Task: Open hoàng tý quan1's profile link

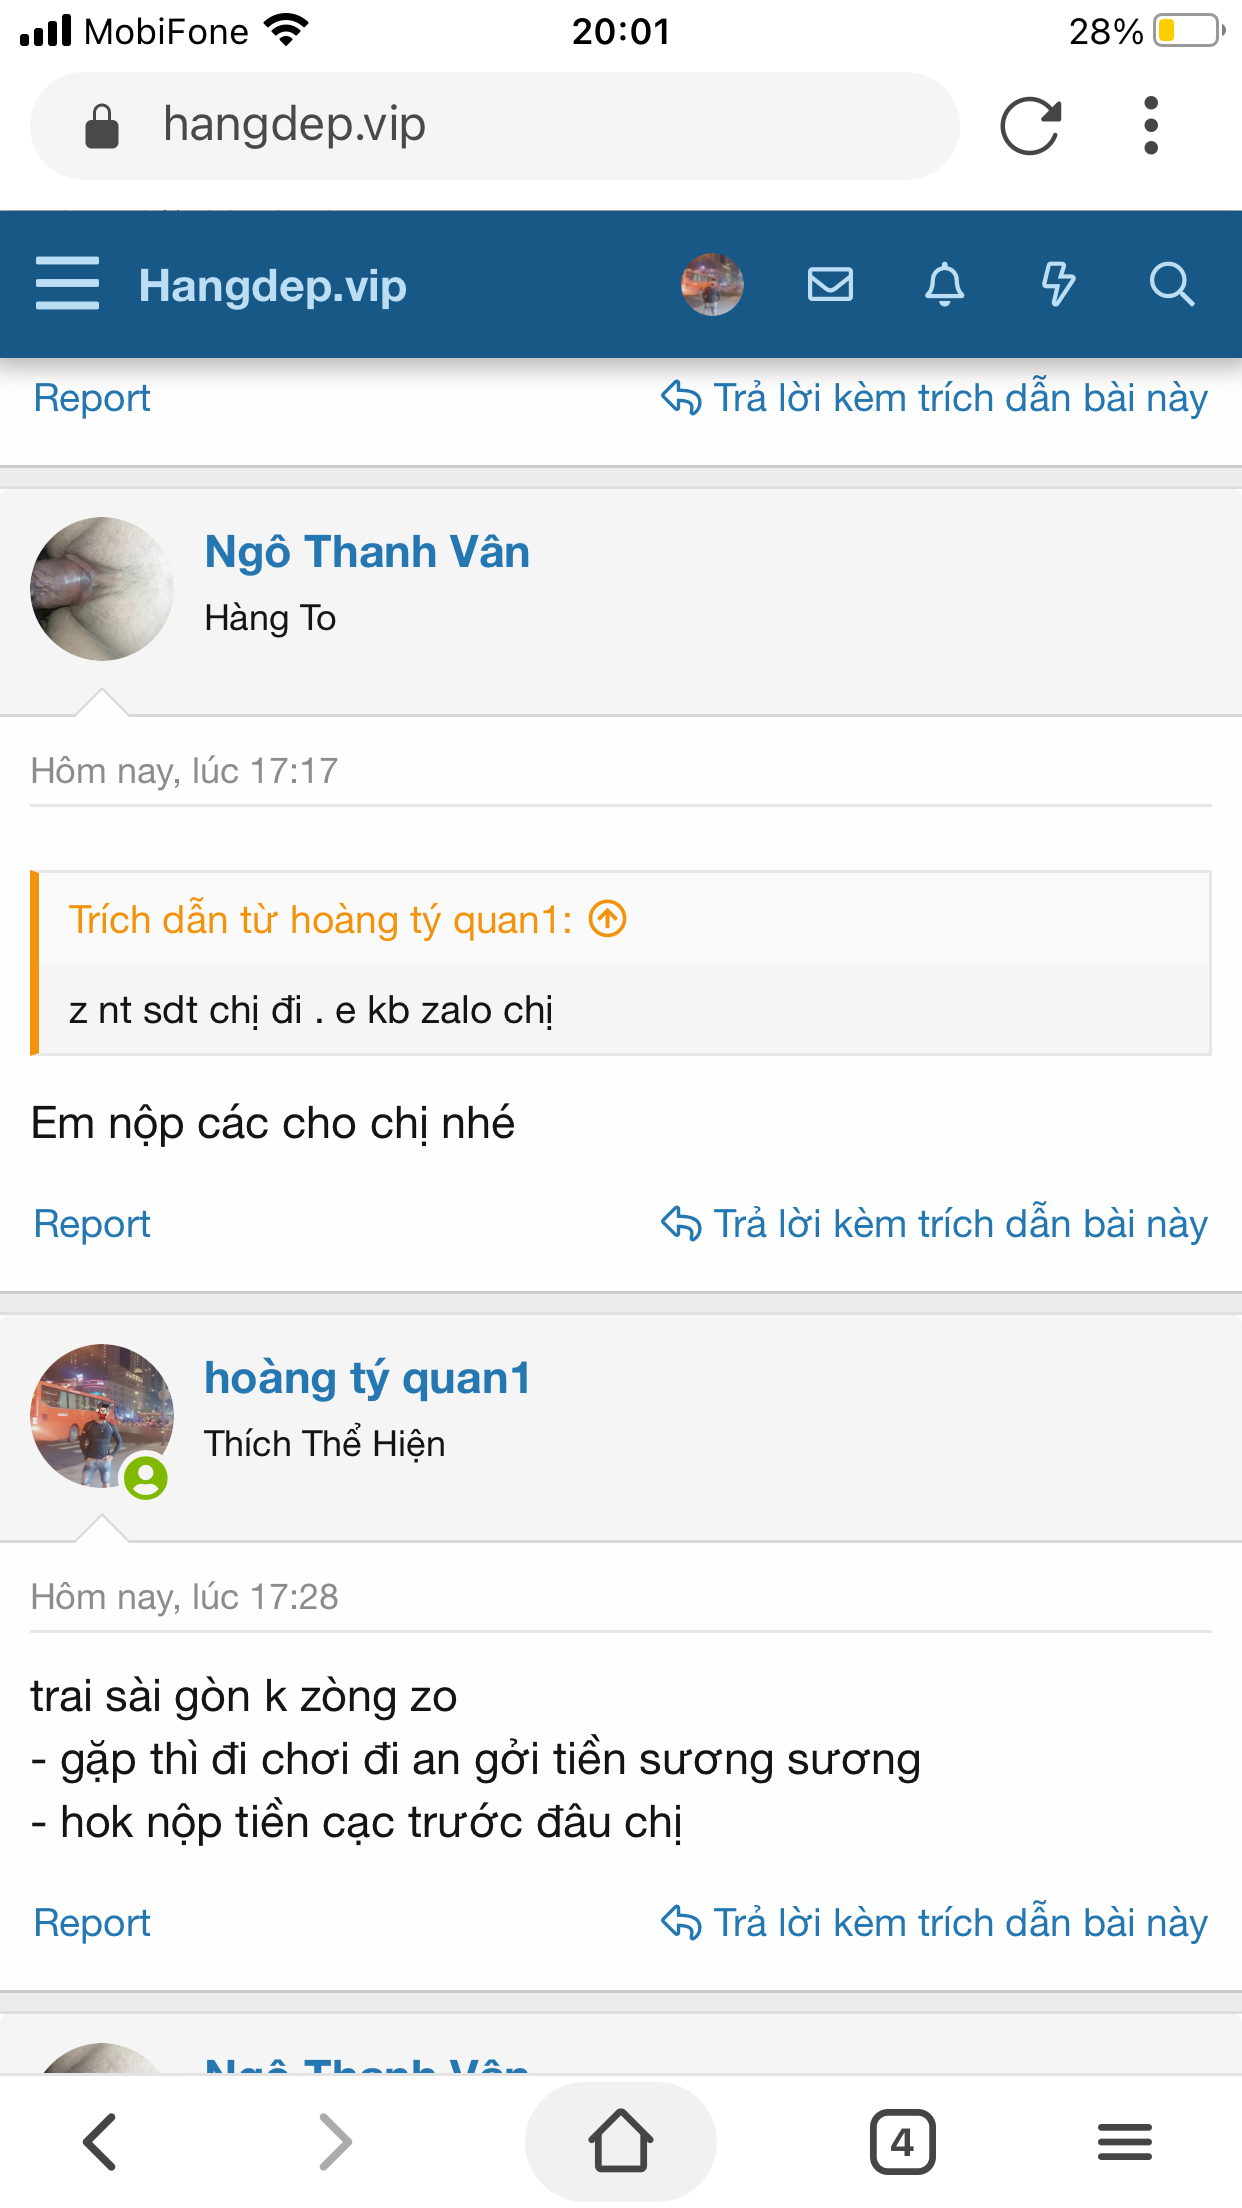Action: [x=367, y=1378]
